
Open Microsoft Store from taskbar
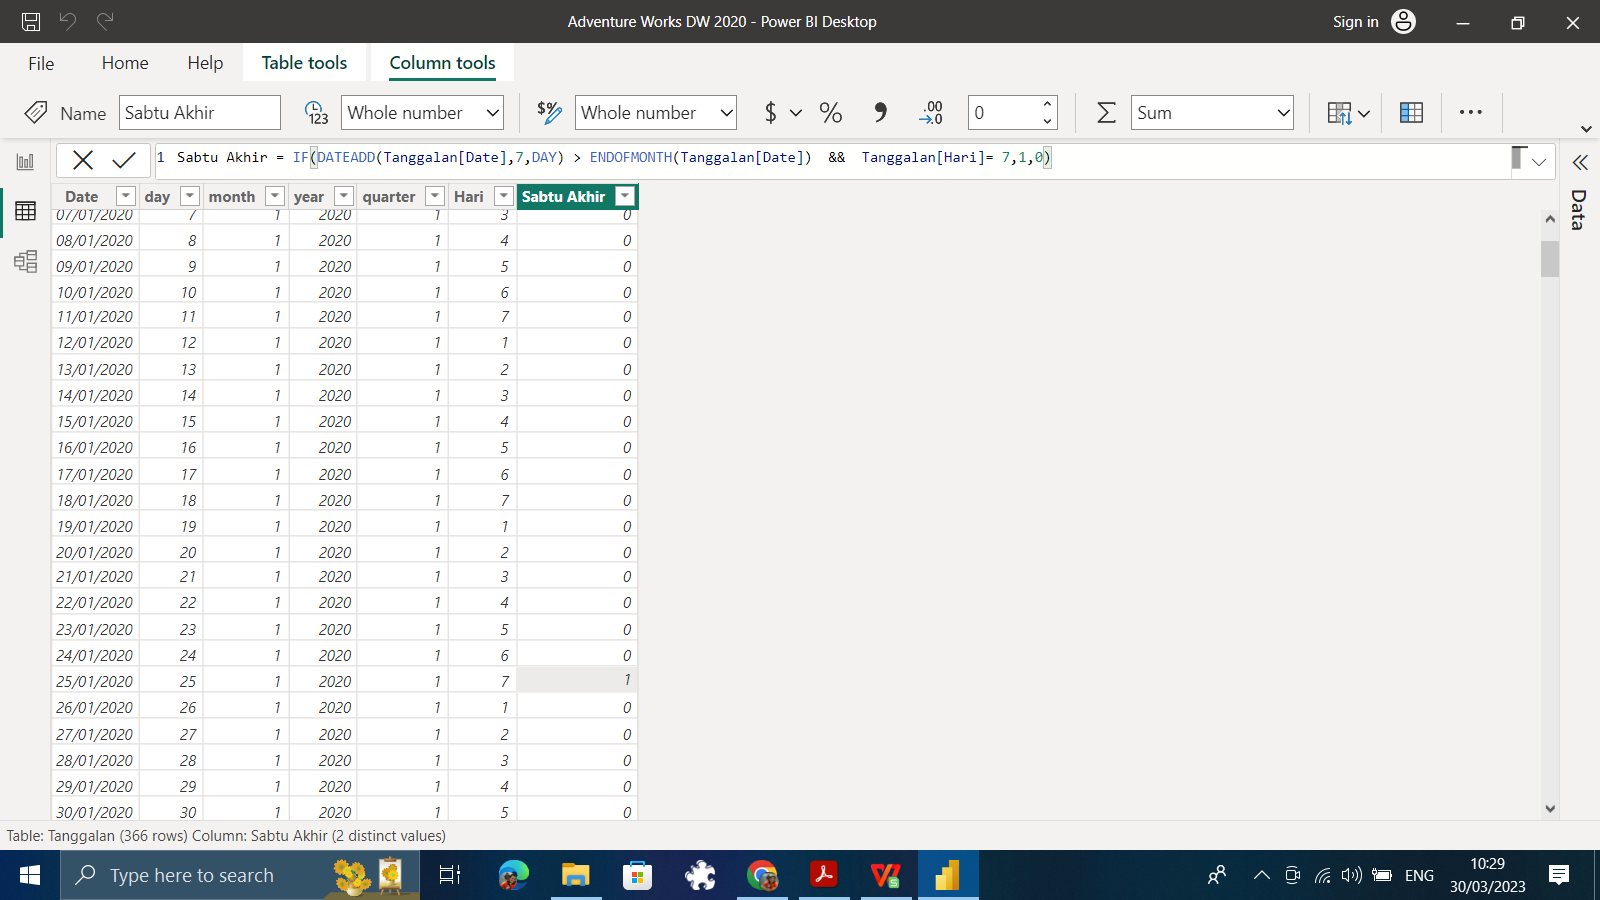pyautogui.click(x=637, y=875)
